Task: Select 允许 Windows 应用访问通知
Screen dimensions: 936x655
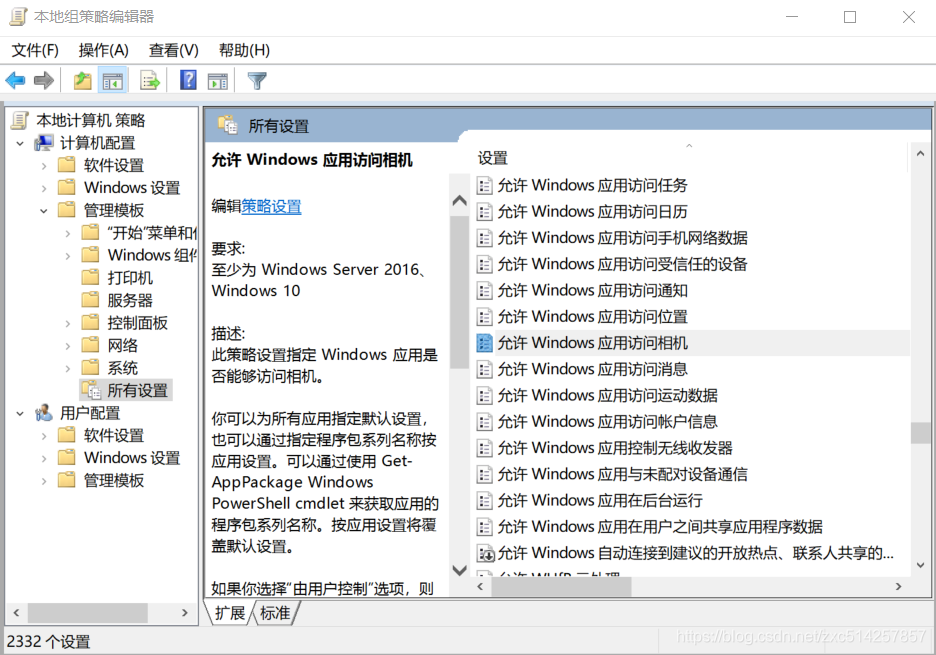Action: pos(593,291)
